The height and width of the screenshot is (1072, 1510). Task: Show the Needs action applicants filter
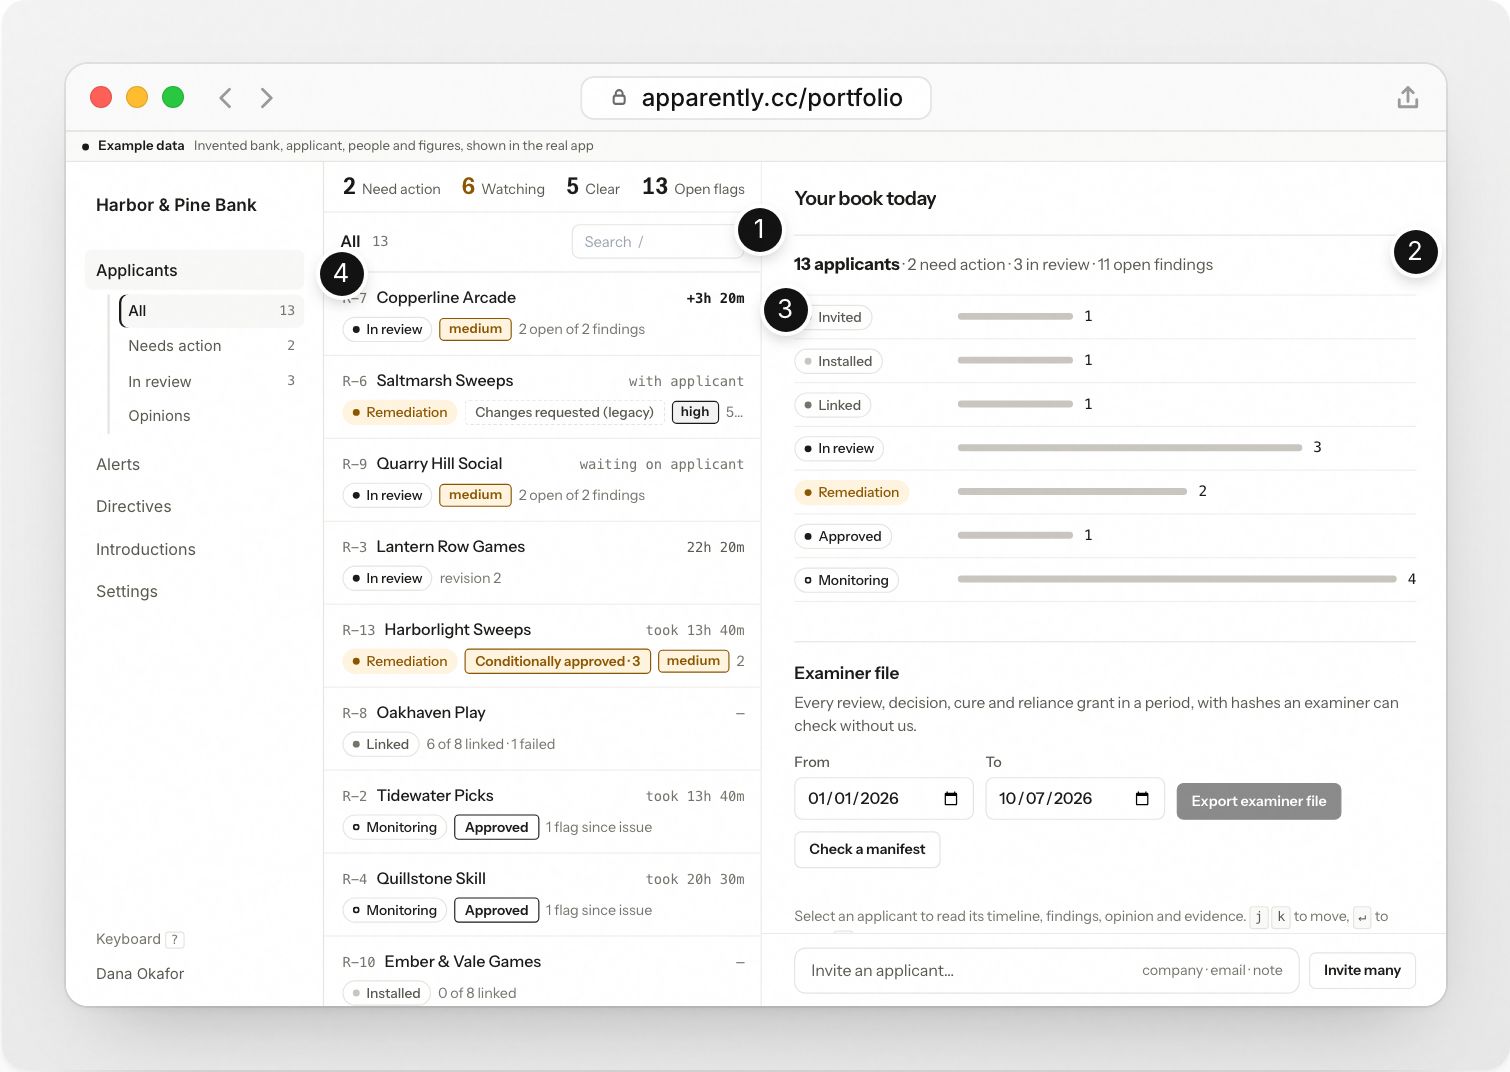[211, 346]
